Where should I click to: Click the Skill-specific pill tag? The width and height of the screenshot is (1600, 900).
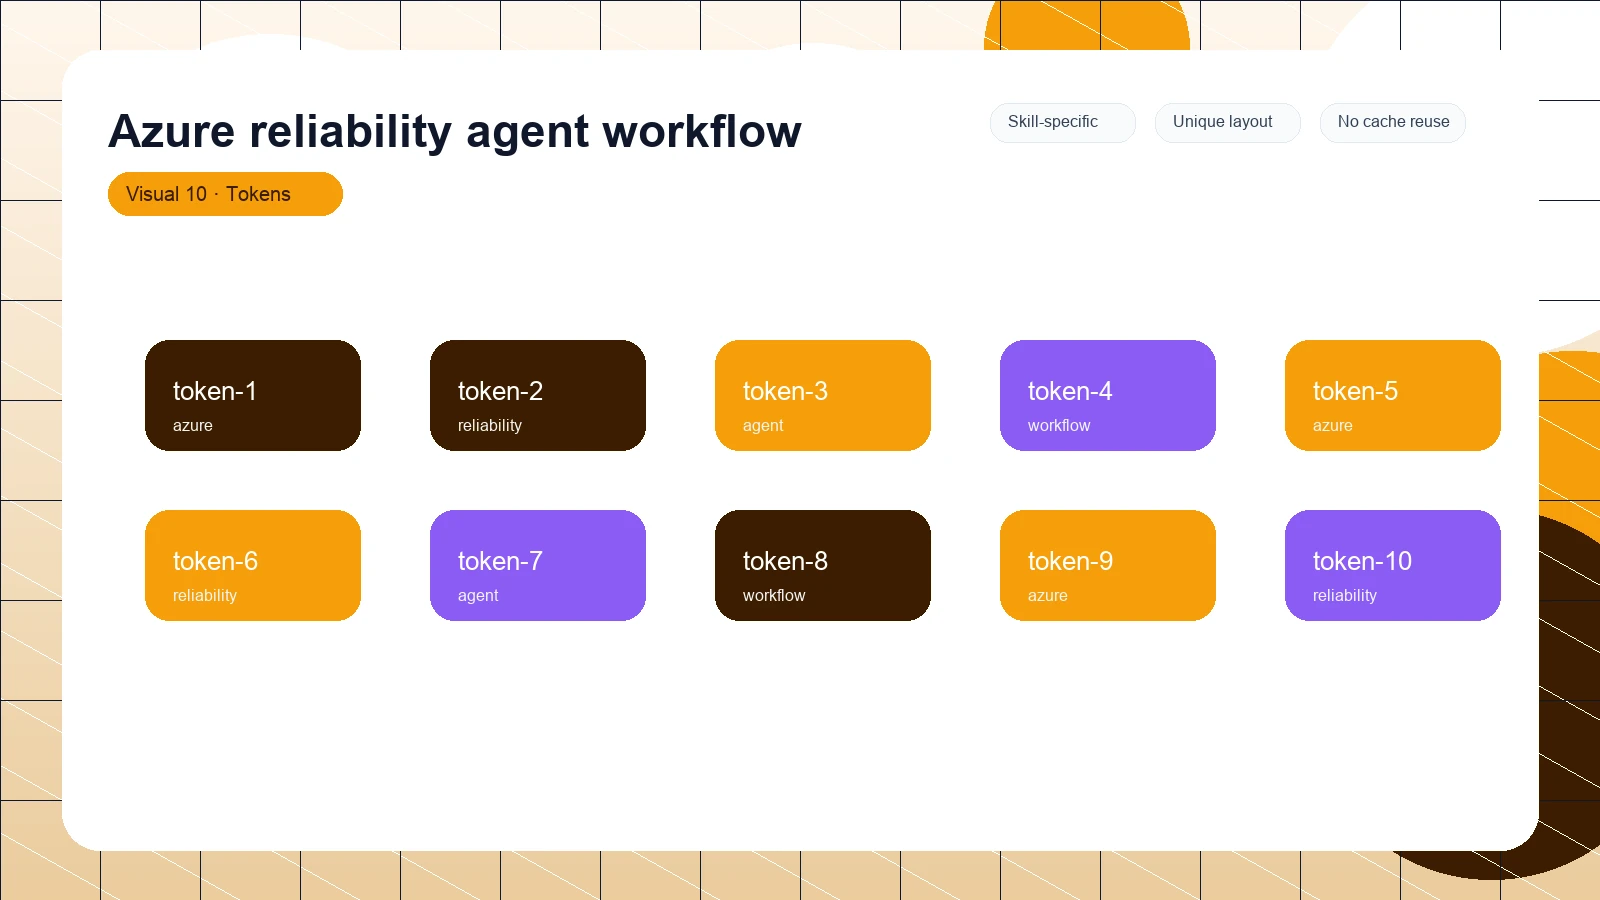click(1062, 122)
